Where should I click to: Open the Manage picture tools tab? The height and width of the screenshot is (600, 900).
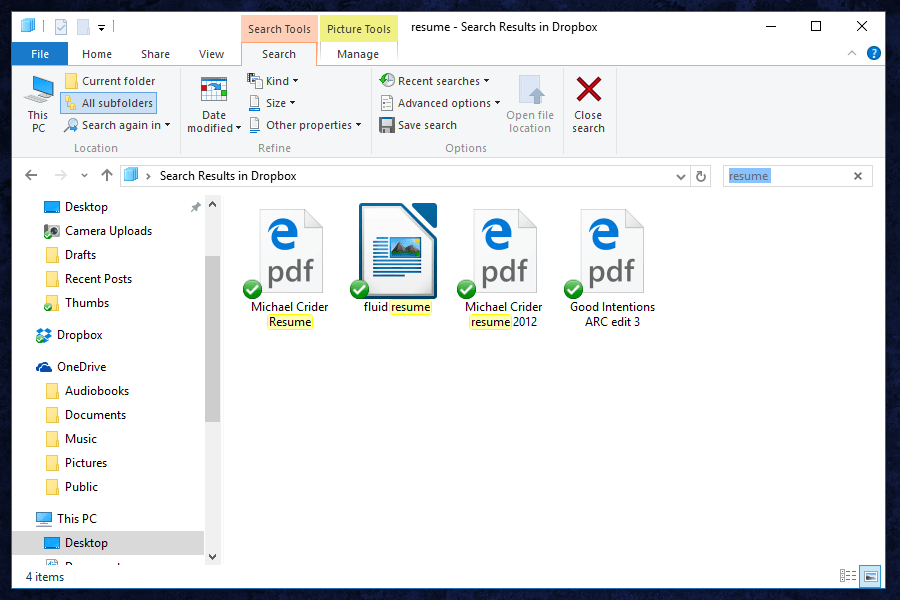(358, 54)
